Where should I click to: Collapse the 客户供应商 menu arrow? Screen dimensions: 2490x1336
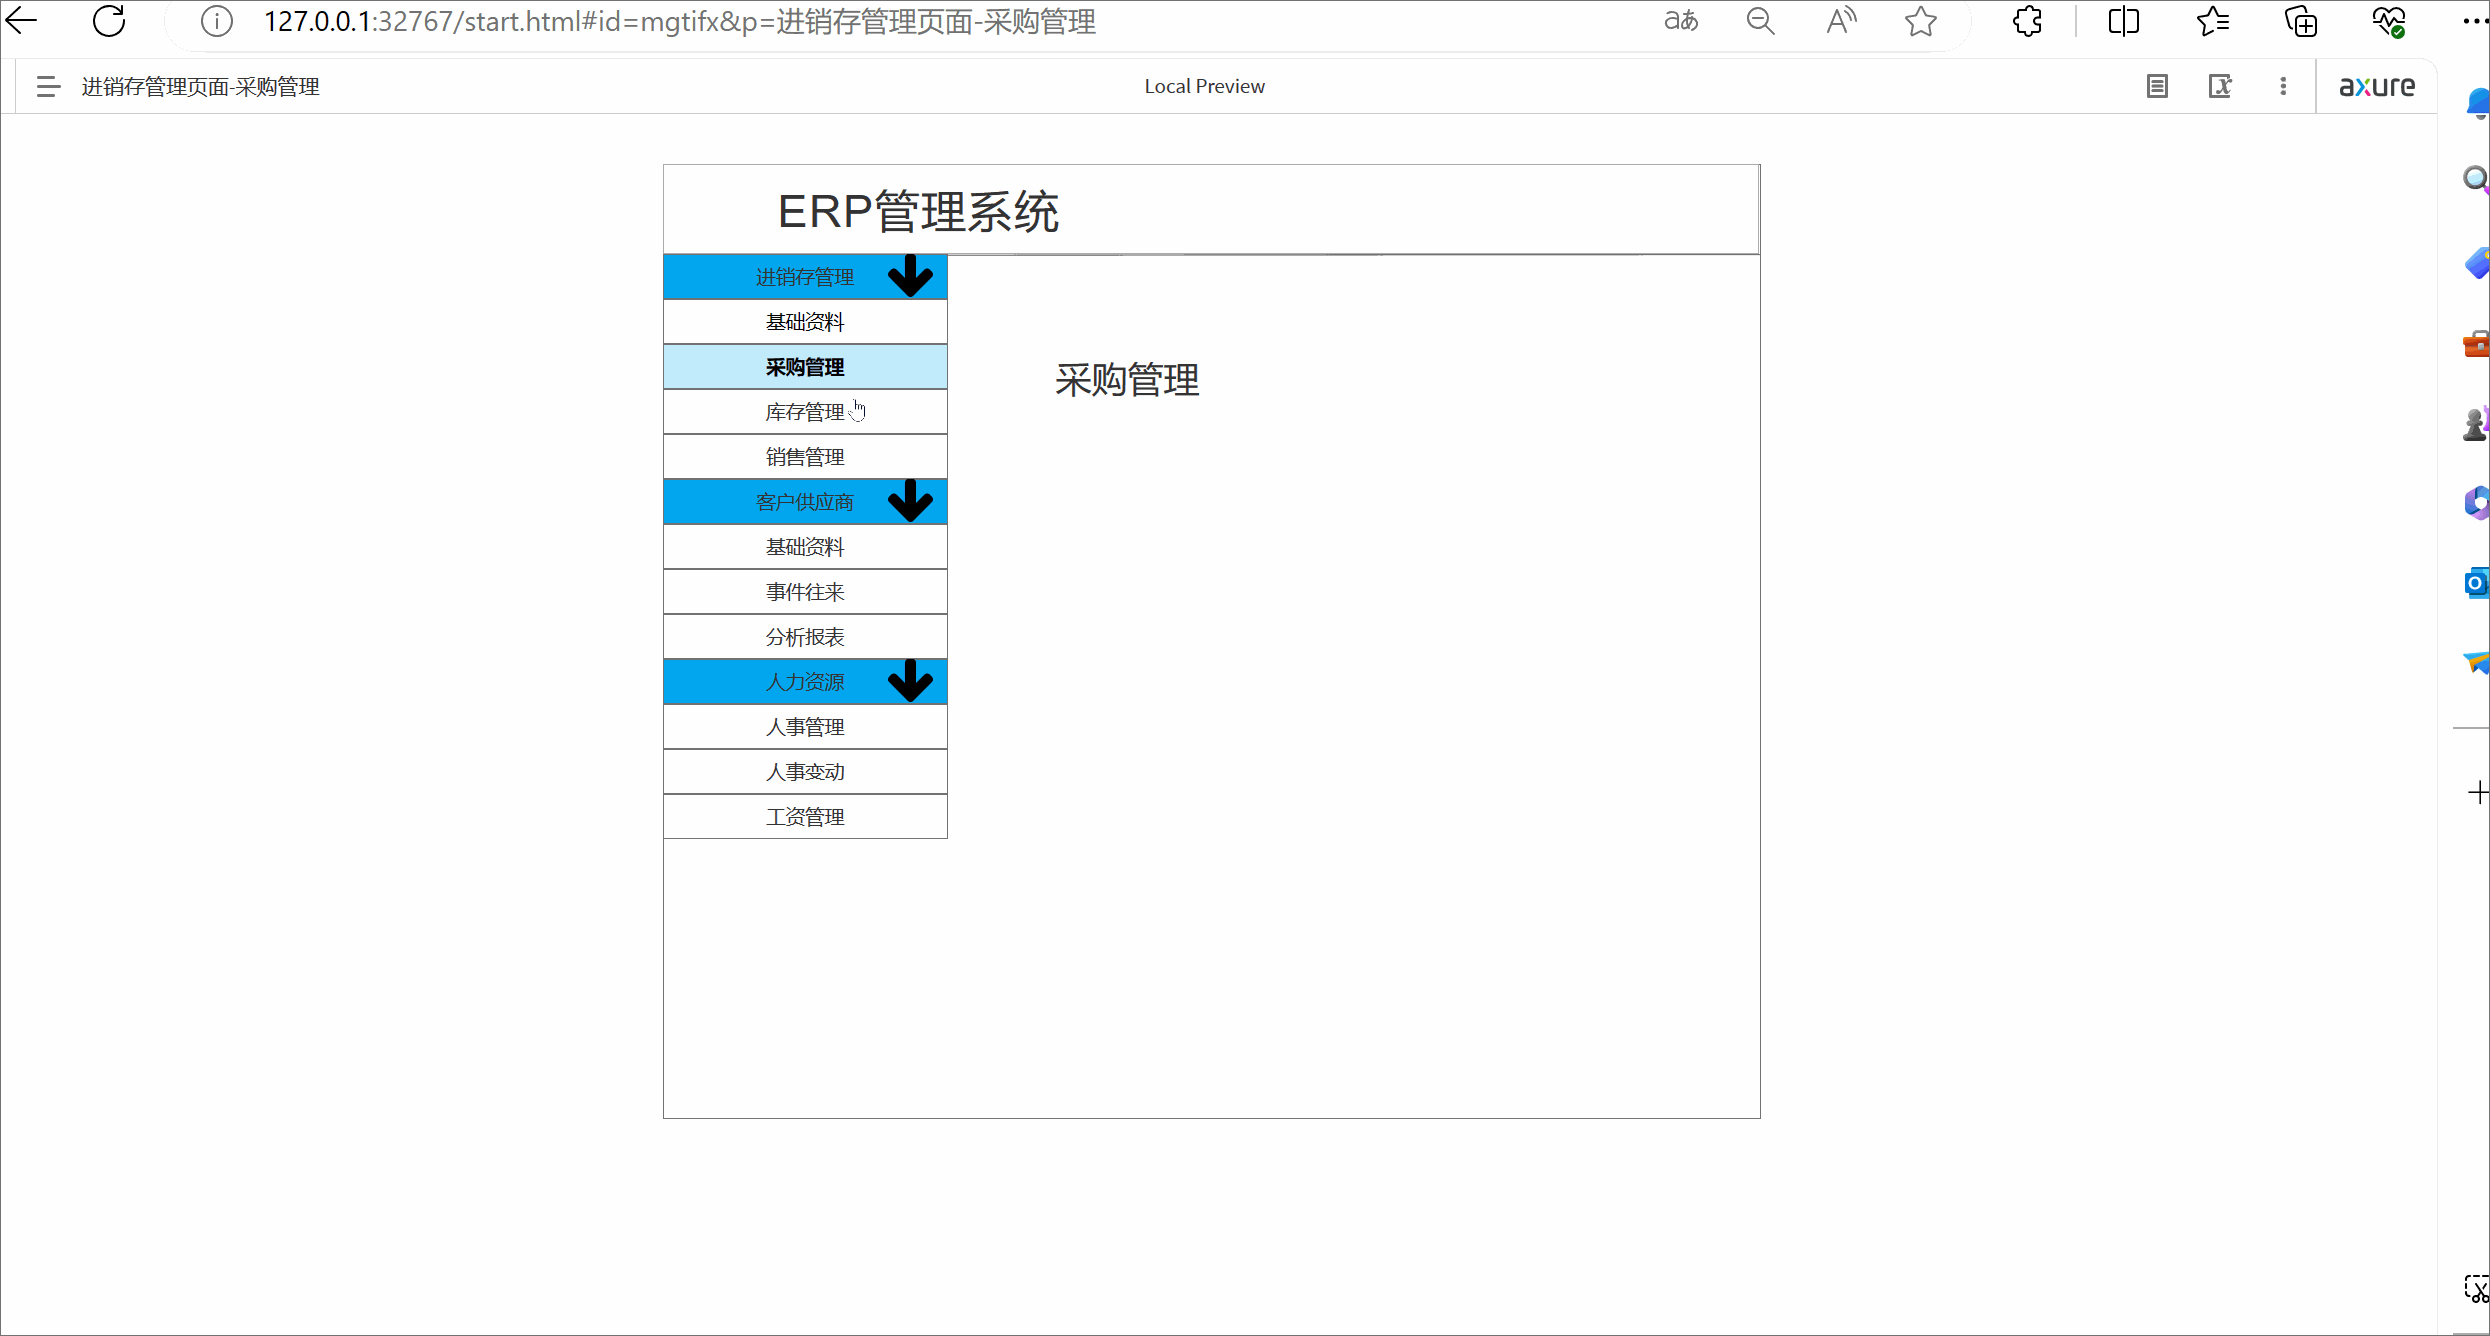point(910,501)
